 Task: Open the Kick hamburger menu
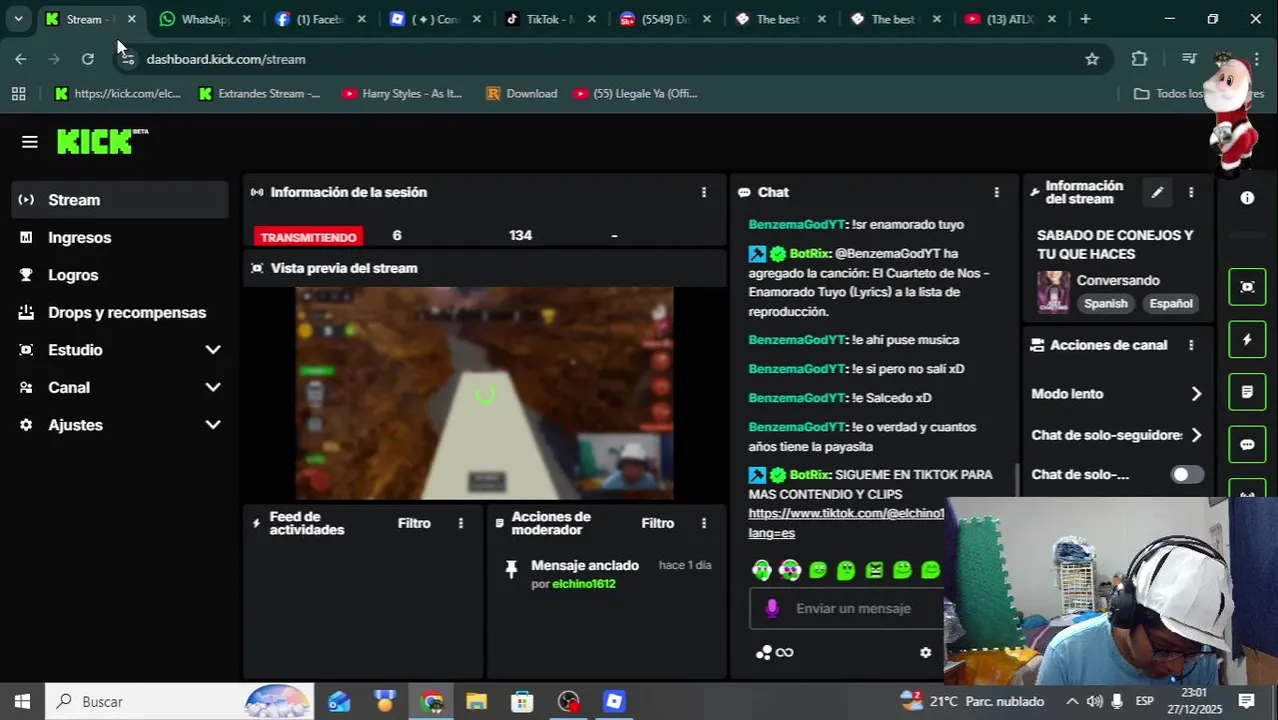click(29, 142)
